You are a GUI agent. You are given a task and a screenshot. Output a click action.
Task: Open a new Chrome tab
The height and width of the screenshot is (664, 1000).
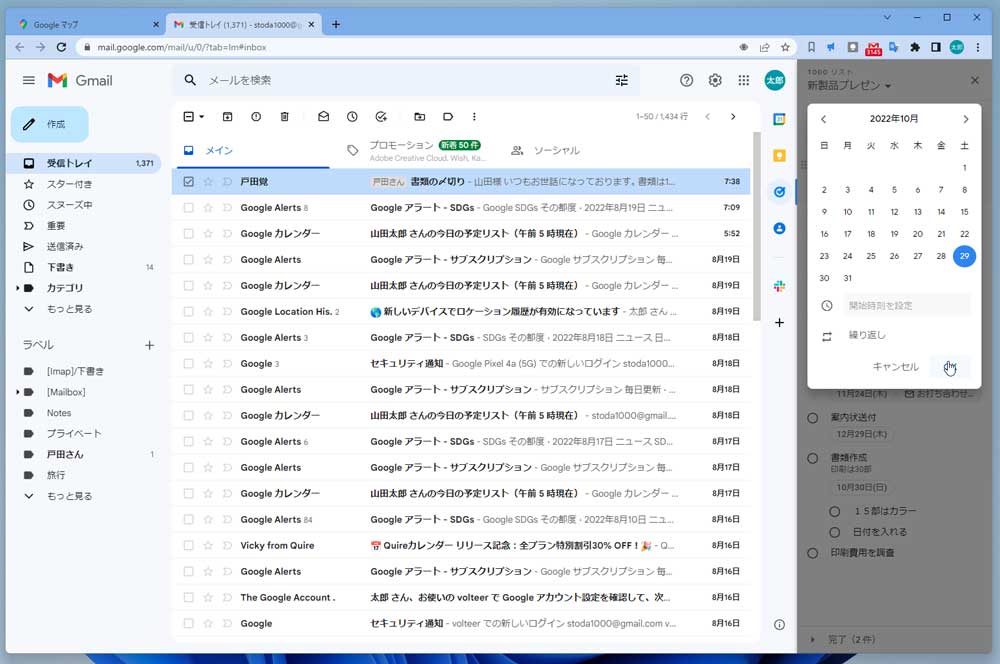336,25
